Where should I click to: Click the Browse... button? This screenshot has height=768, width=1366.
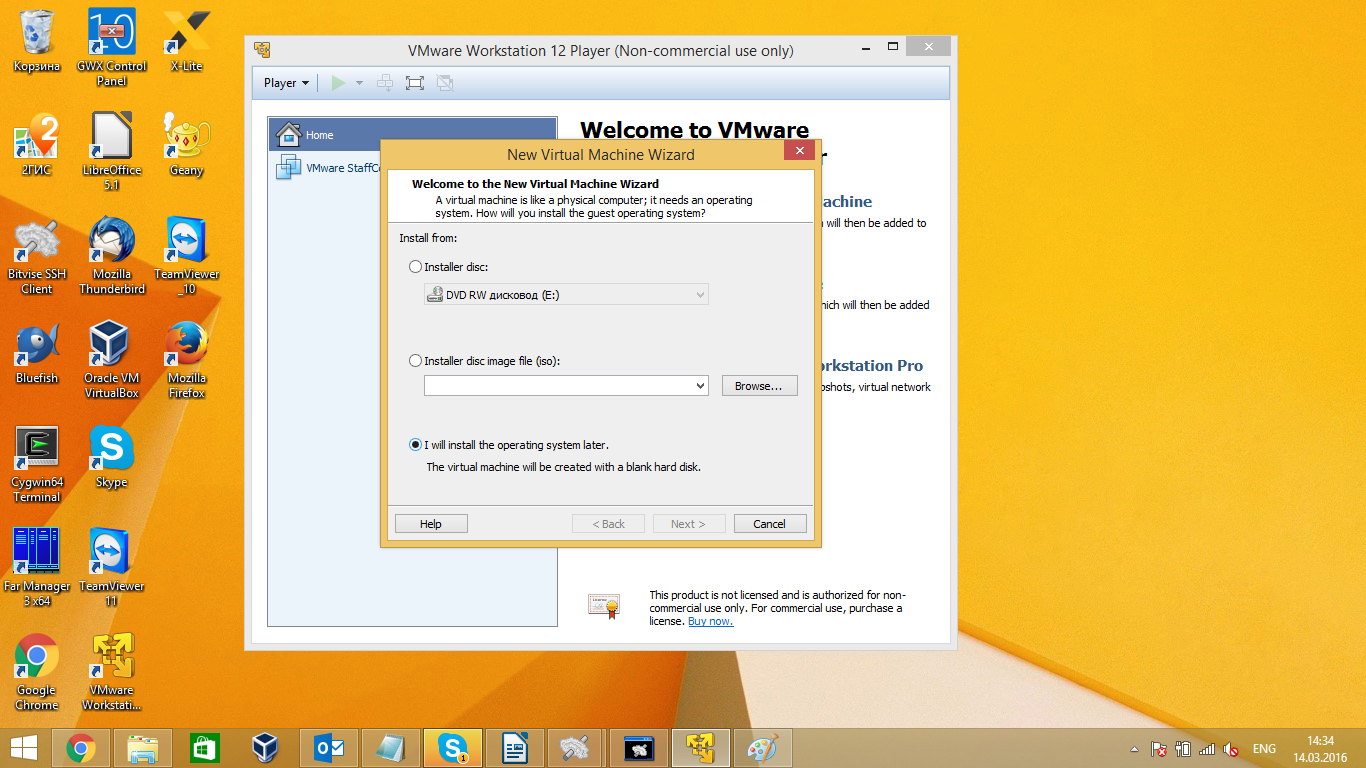[760, 386]
